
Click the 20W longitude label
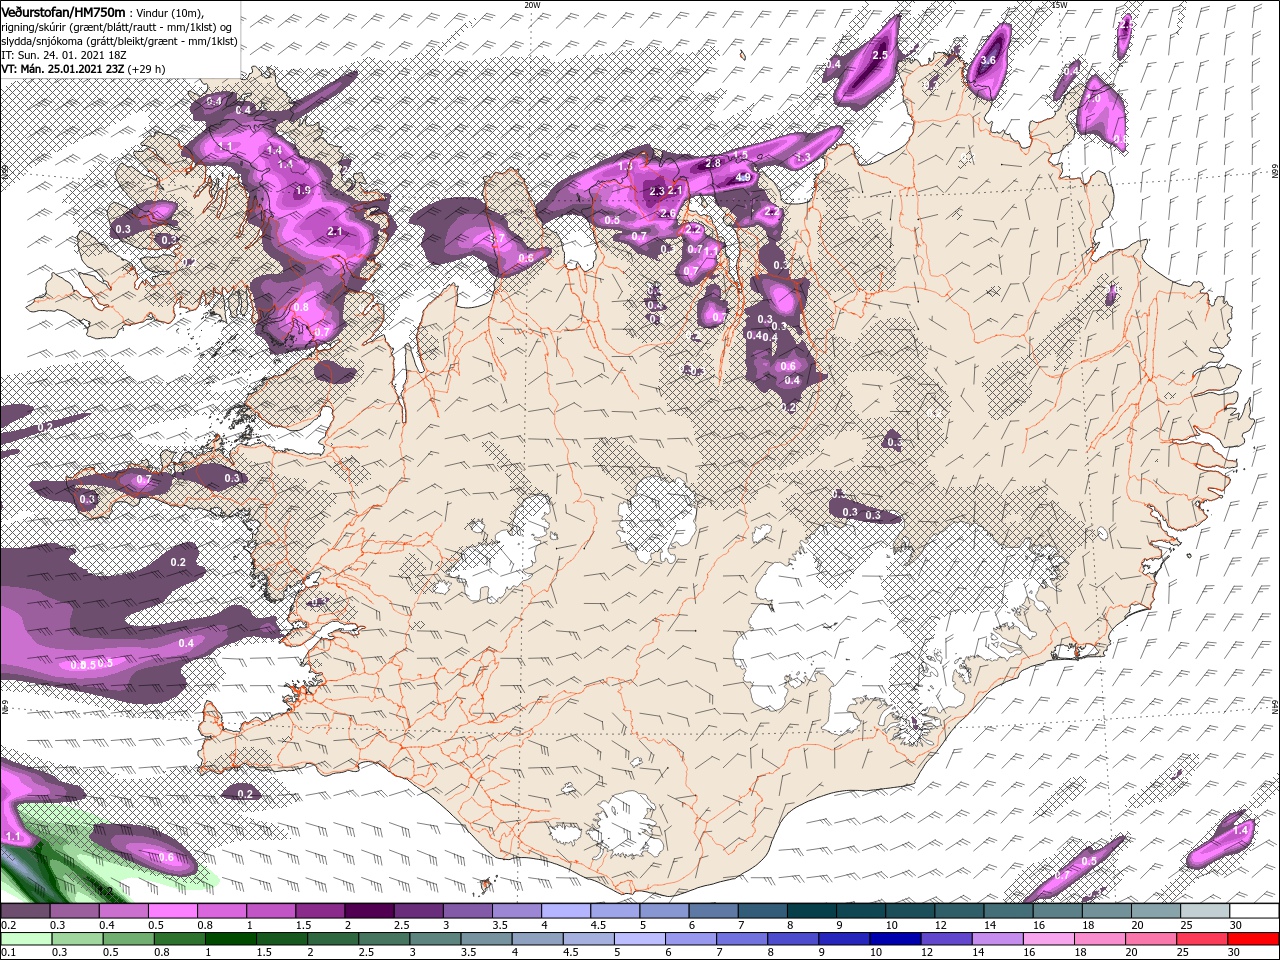point(533,5)
